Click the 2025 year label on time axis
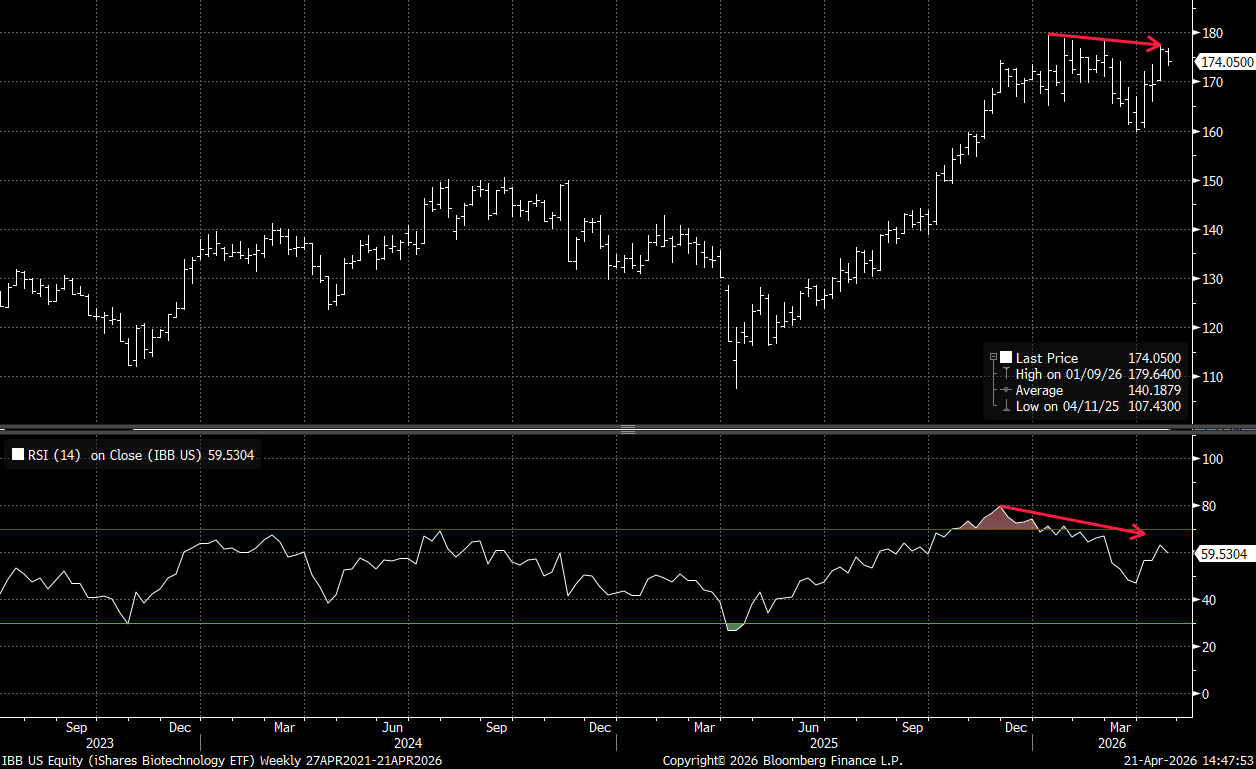 824,744
